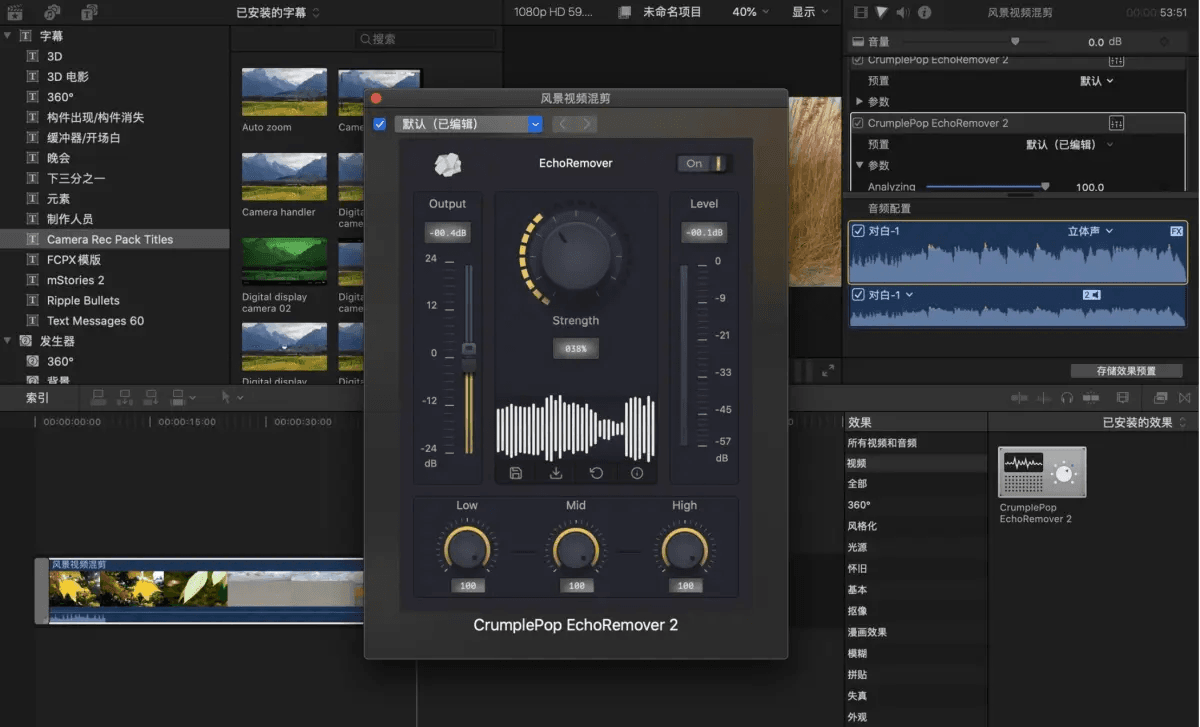Show the video inspector icon
This screenshot has width=1200, height=727.
860,12
